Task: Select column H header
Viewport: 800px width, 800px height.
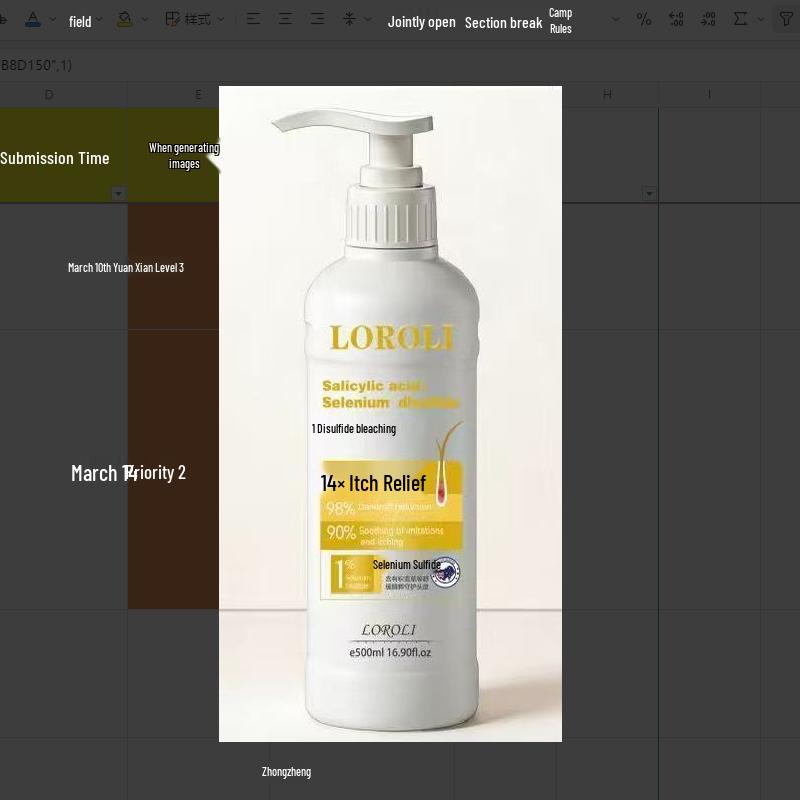Action: coord(607,94)
